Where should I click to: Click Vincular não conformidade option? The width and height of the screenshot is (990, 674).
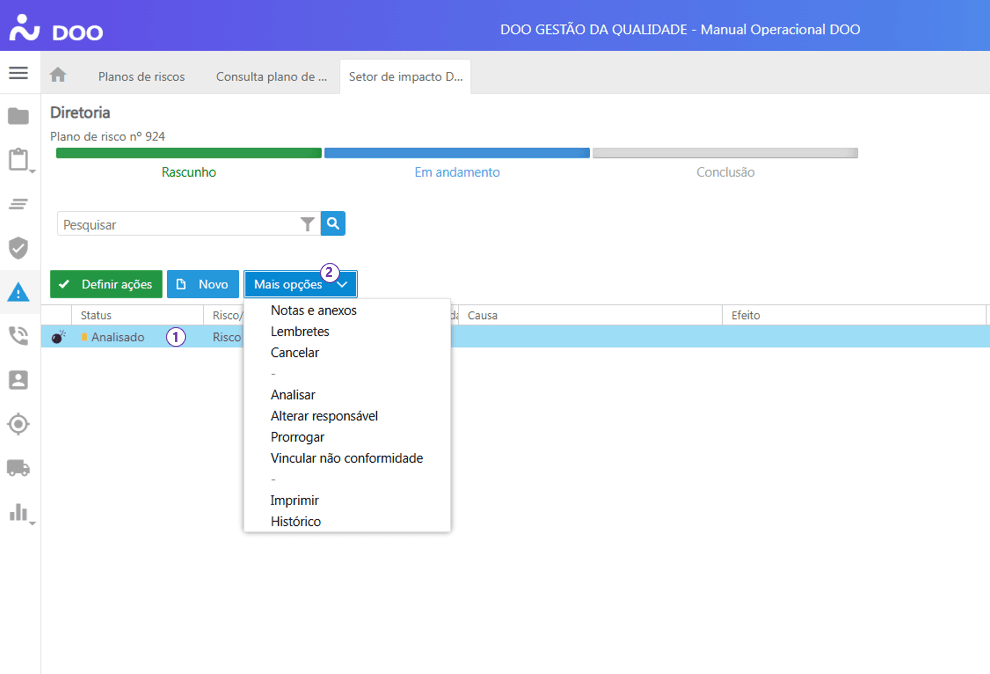(346, 458)
